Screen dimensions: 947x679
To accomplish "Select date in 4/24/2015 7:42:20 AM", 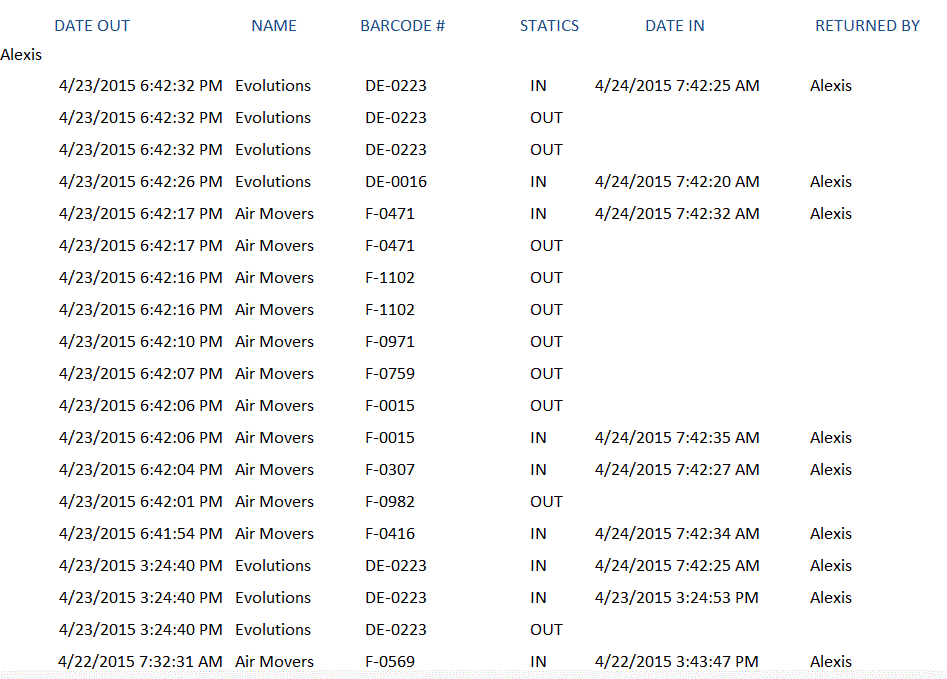I will pos(677,182).
